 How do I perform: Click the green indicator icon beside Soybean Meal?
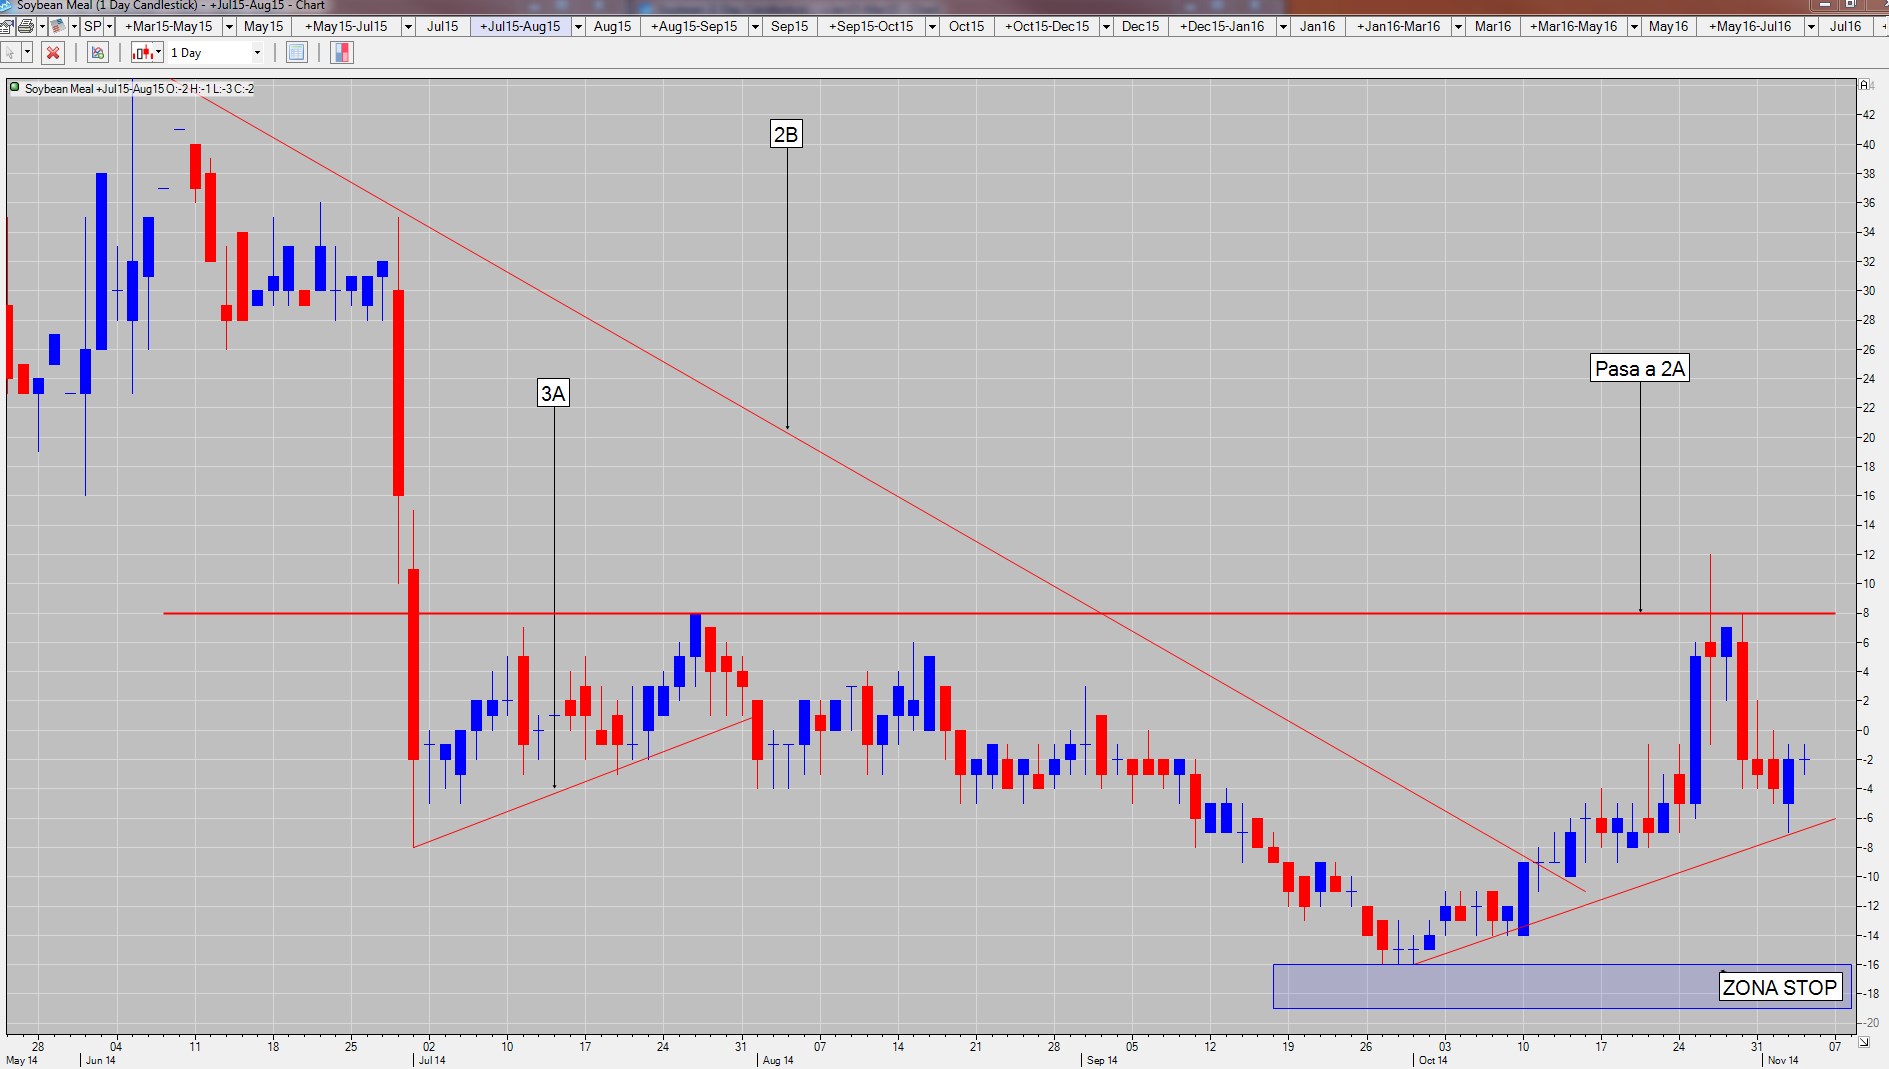point(15,88)
